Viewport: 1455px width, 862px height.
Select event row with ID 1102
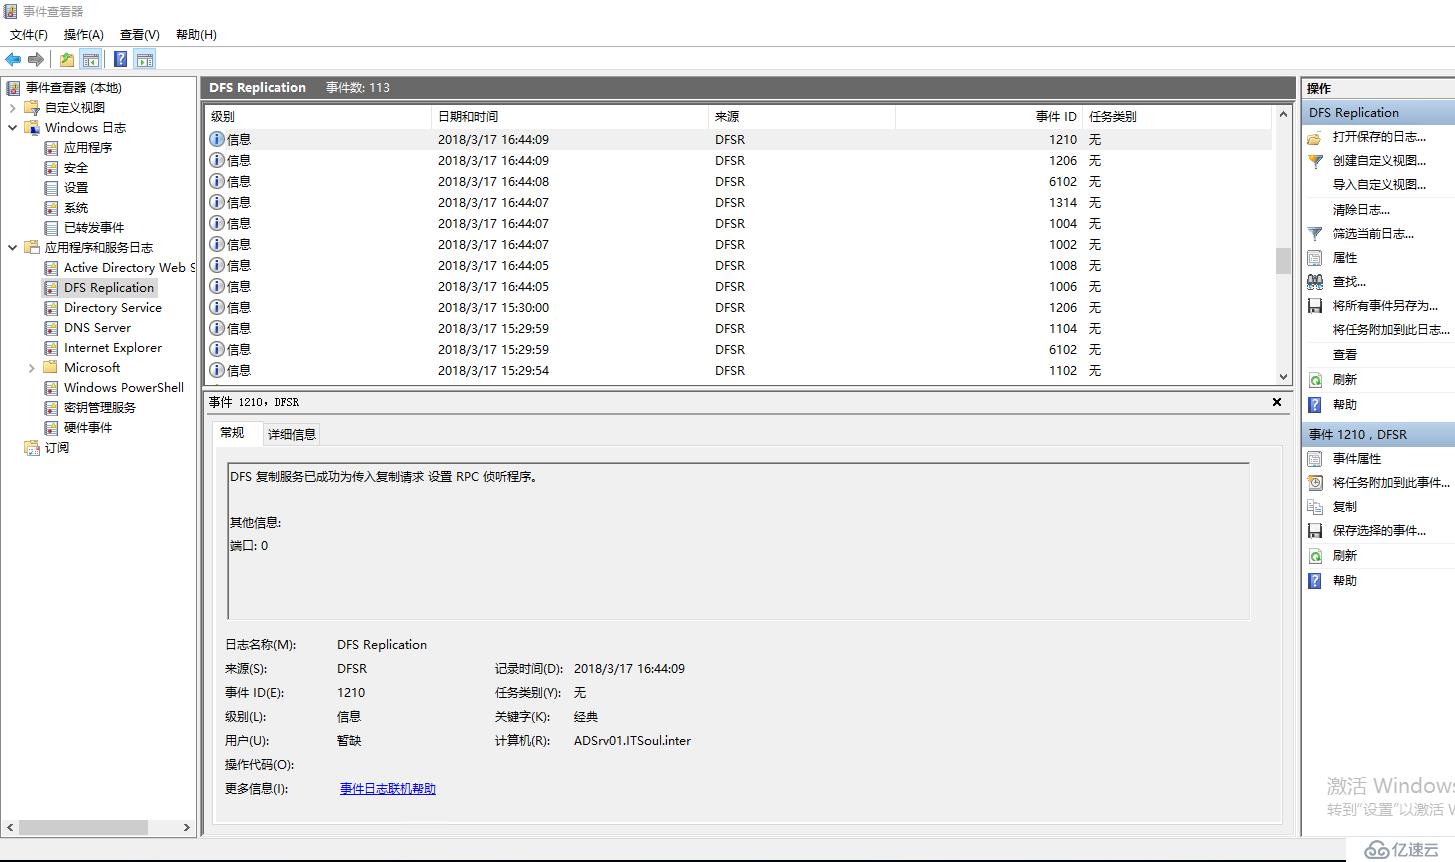click(738, 371)
